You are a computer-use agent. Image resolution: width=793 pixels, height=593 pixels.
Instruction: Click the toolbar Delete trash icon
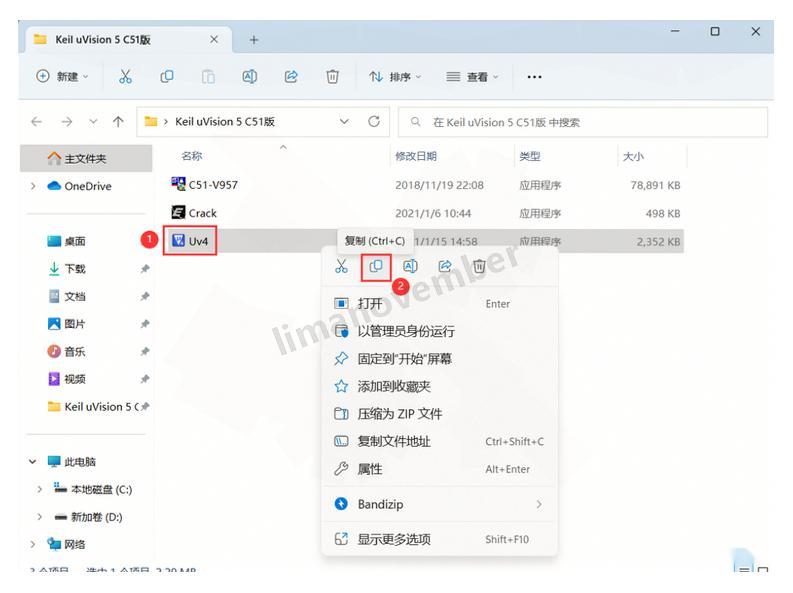[x=332, y=77]
